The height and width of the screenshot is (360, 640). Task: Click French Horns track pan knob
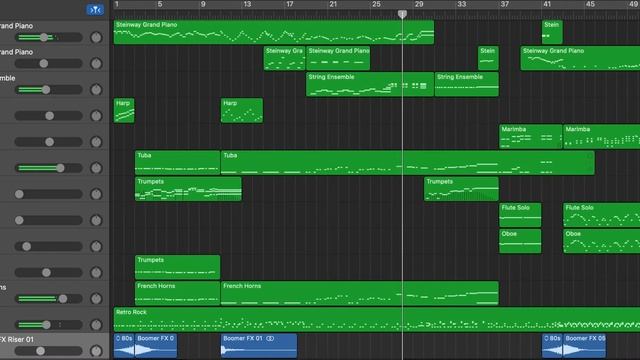click(96, 299)
